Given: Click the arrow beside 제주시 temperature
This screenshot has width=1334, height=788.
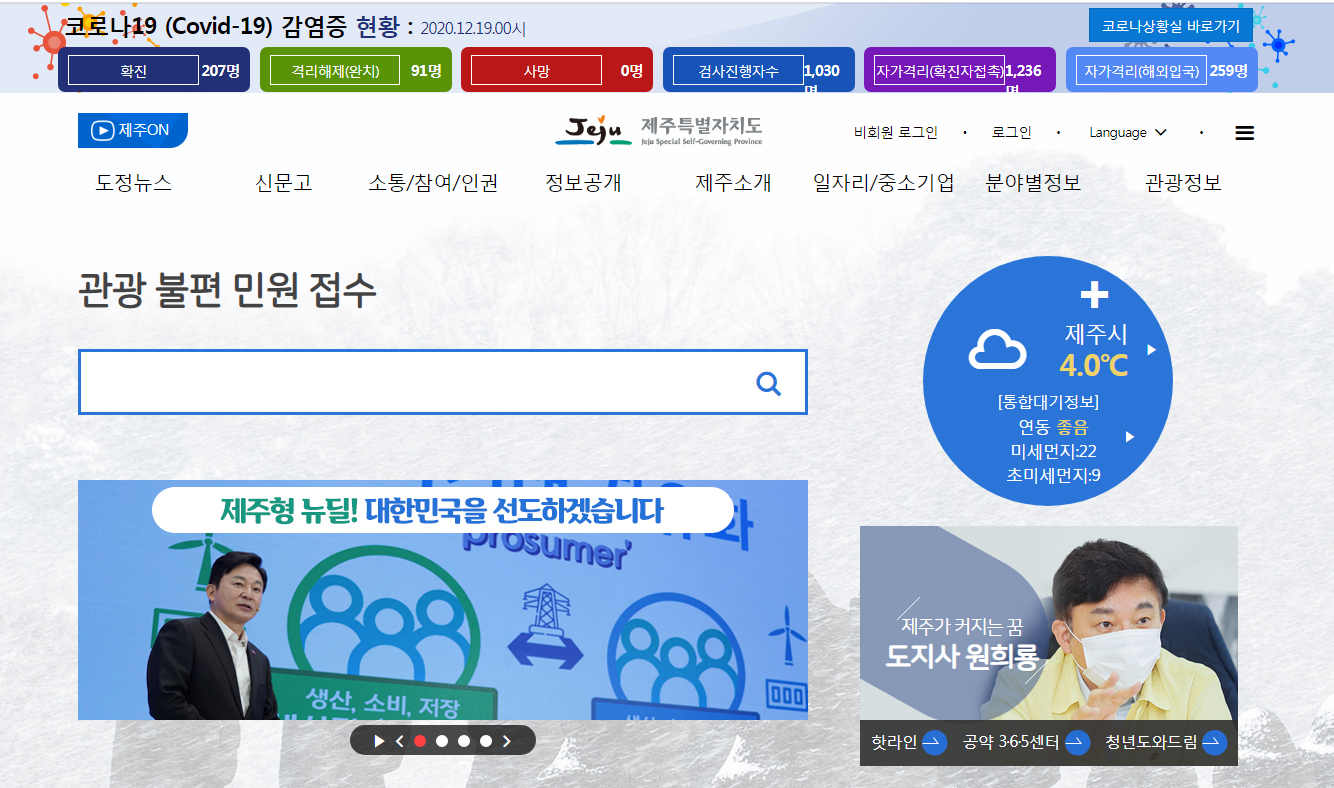Looking at the screenshot, I should tap(1151, 350).
